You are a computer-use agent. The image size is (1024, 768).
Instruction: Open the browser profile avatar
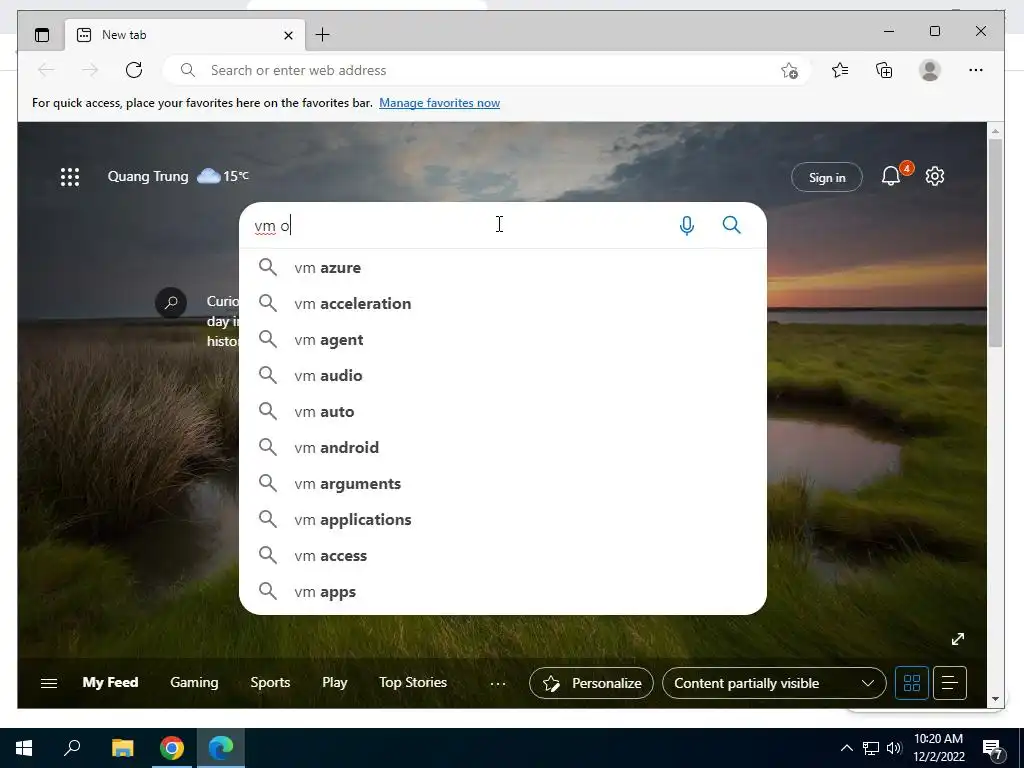(x=929, y=70)
